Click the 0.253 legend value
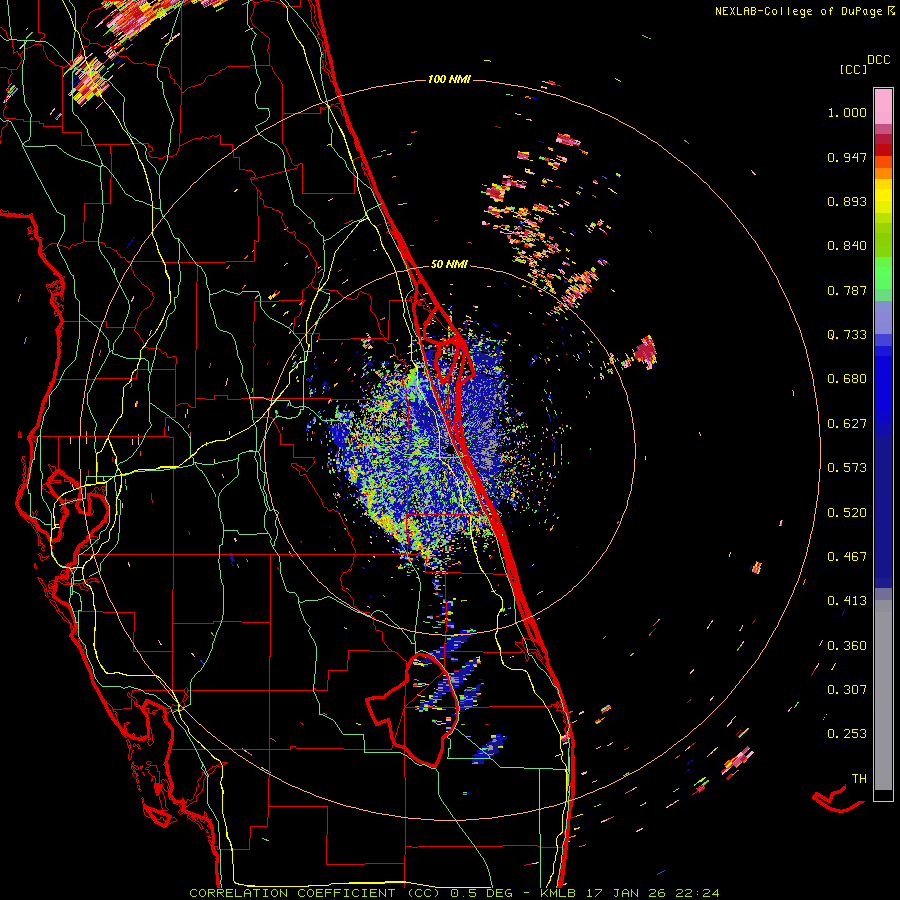Viewport: 900px width, 900px height. pos(847,734)
